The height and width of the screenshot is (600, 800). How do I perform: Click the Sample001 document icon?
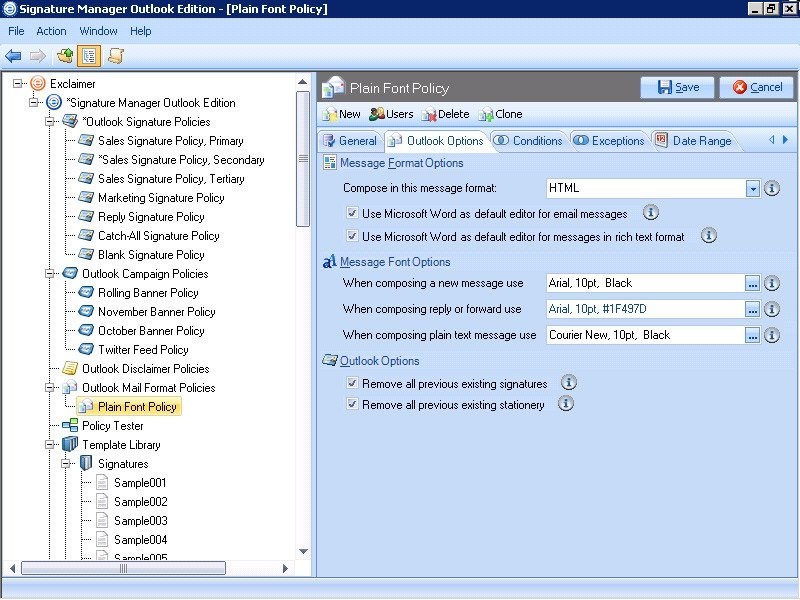tap(102, 482)
